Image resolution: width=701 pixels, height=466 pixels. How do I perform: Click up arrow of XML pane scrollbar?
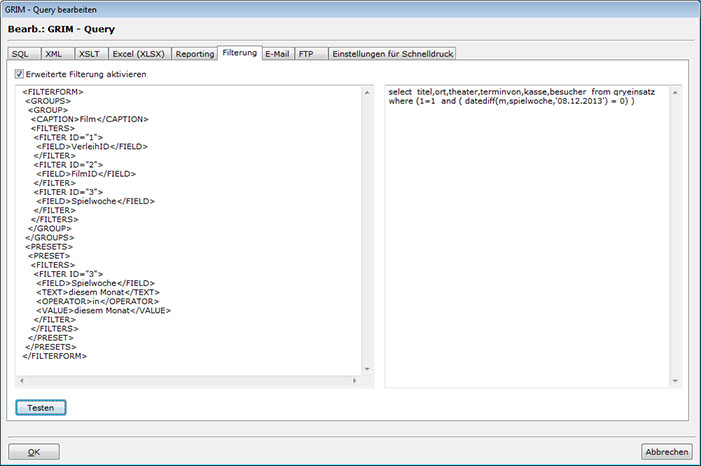pos(366,93)
